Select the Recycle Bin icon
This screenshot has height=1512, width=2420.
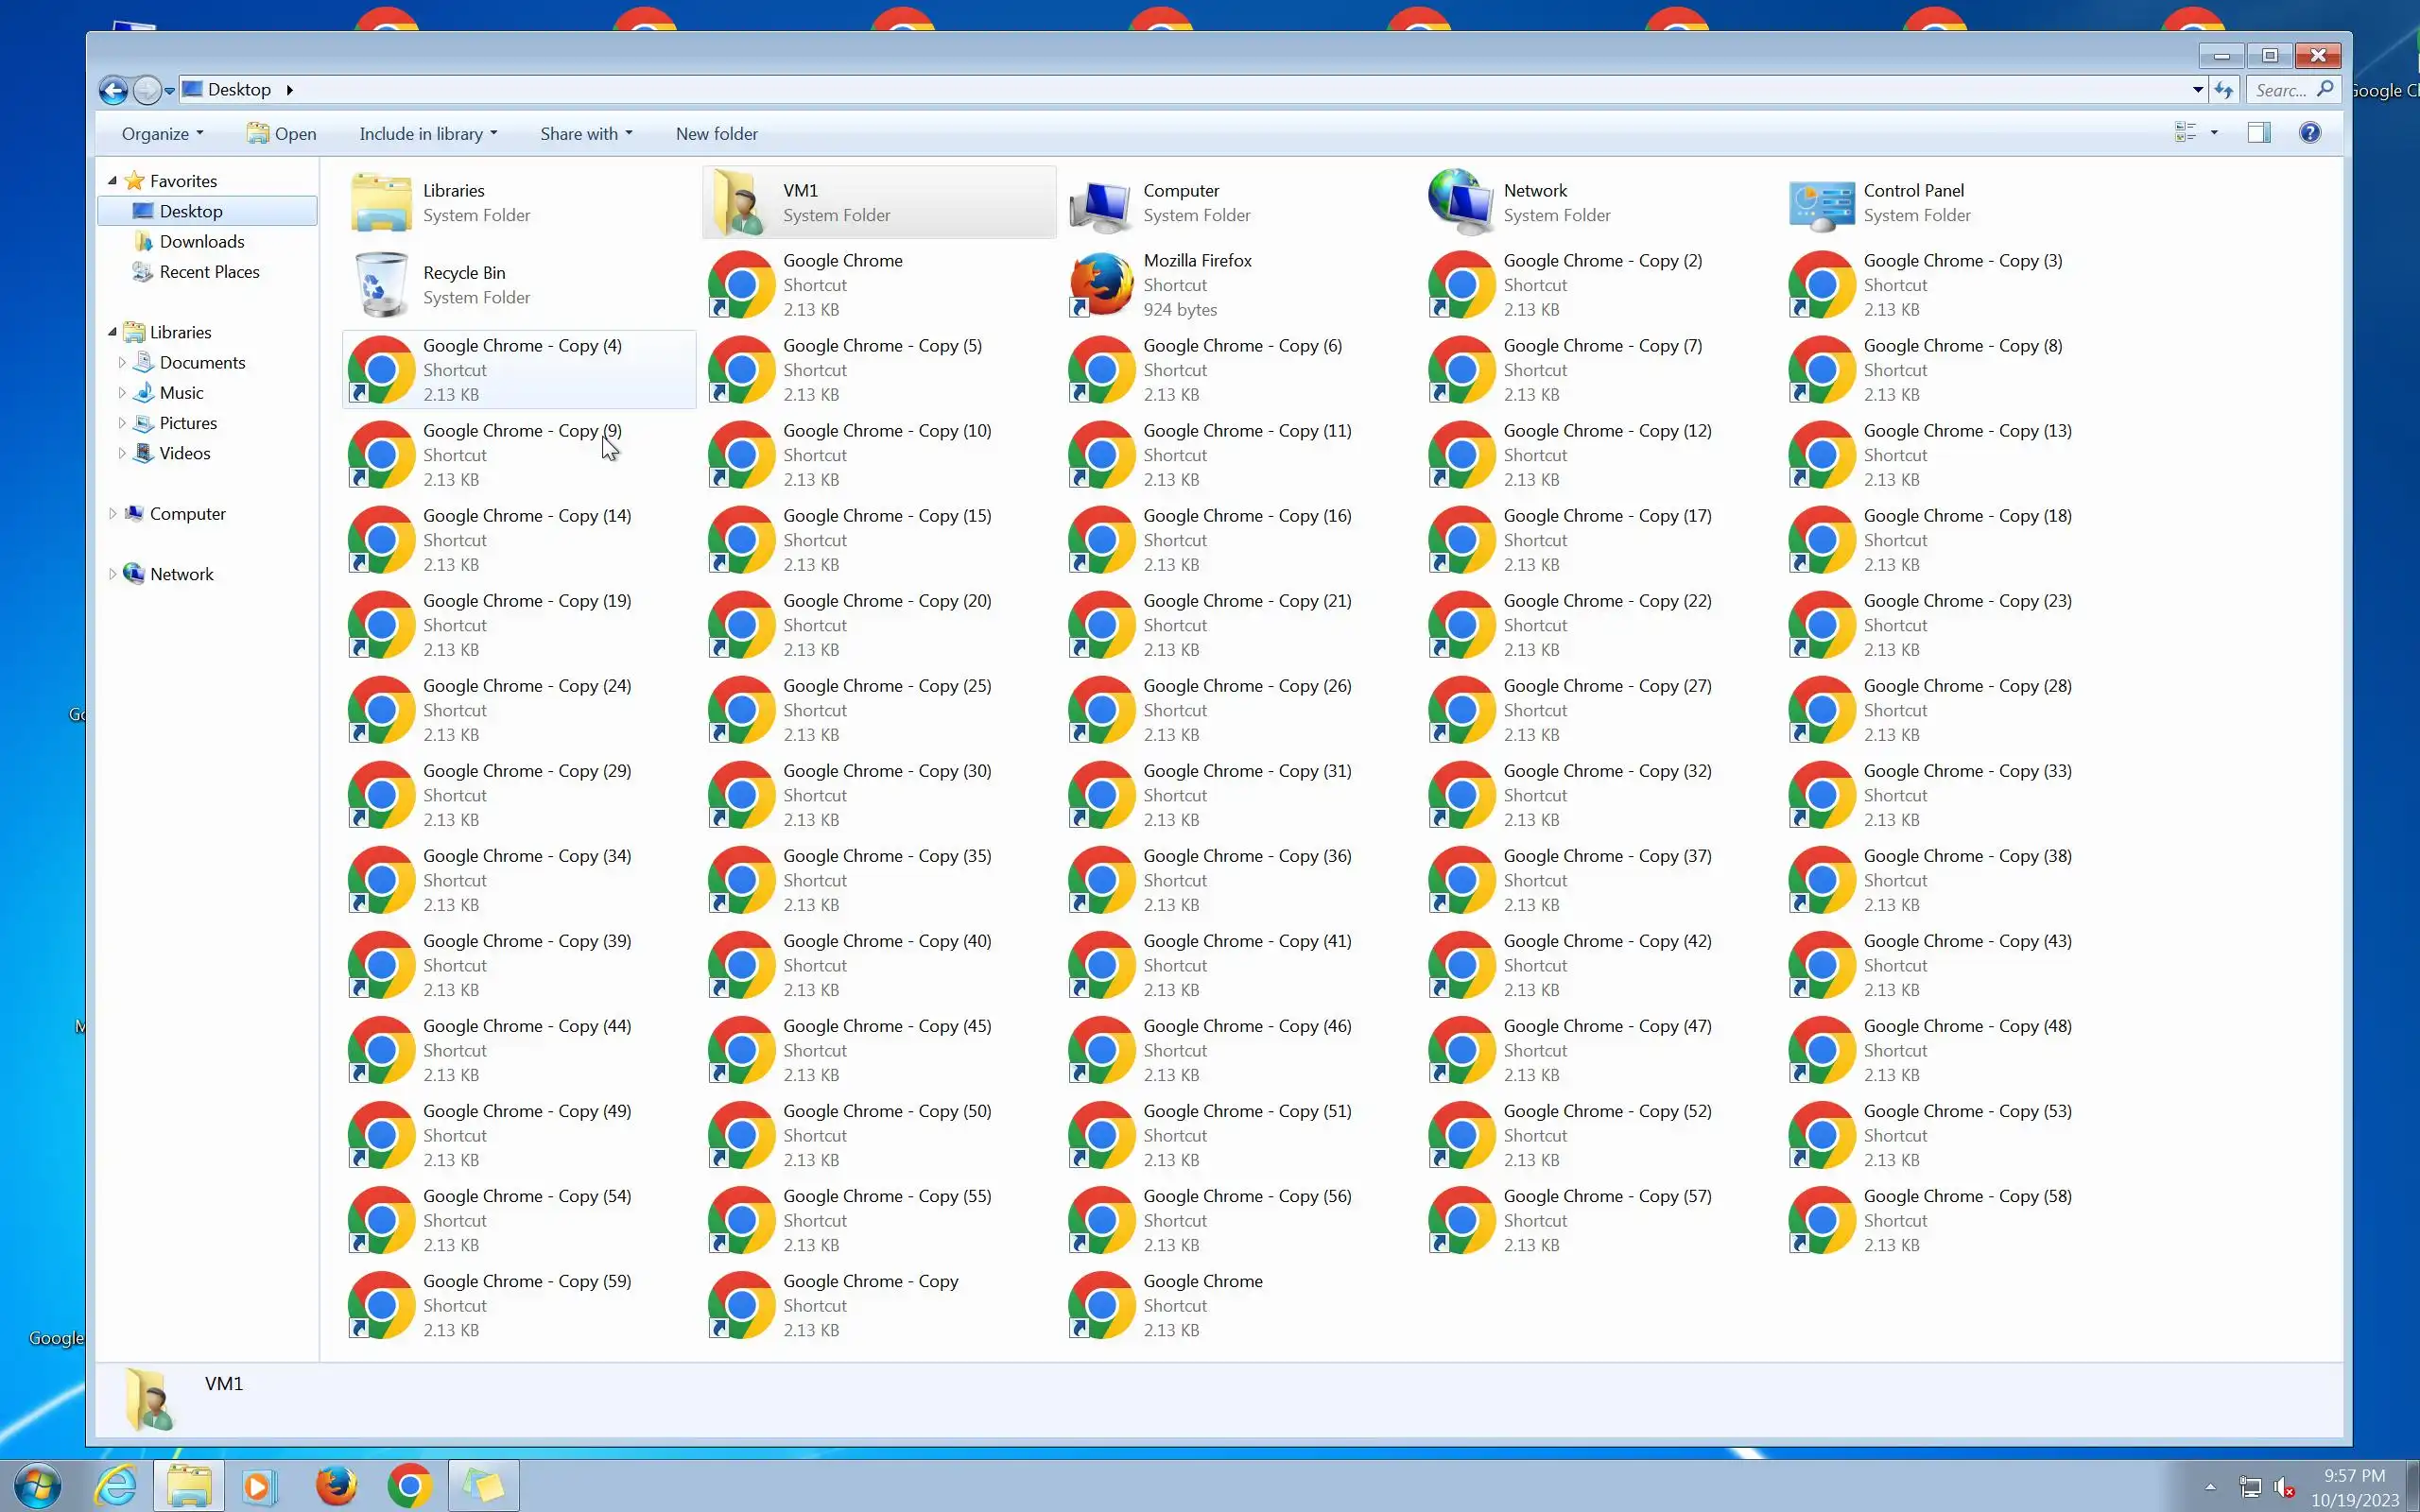[381, 284]
